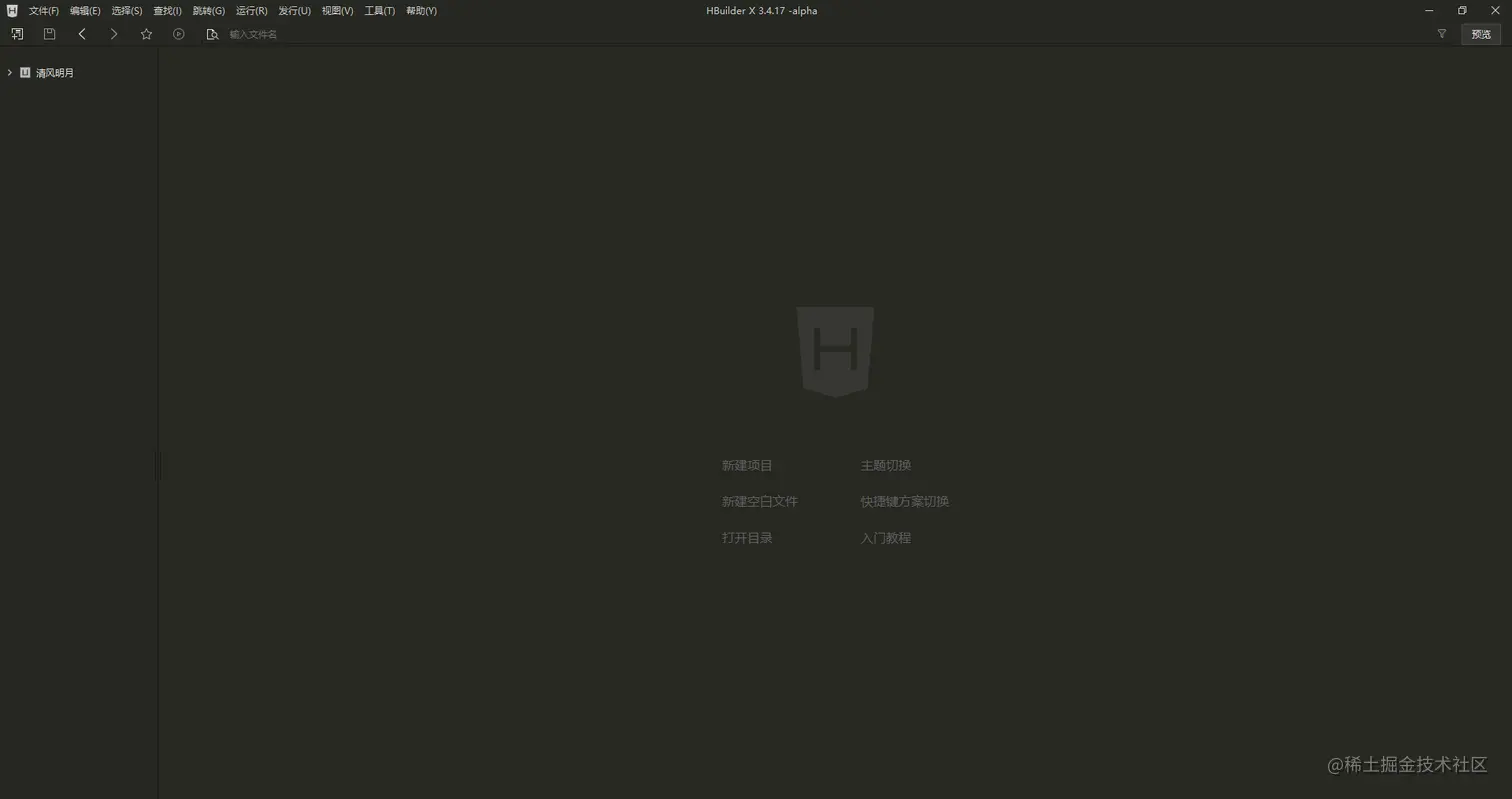This screenshot has height=799, width=1512.
Task: Open the 编辑(E) menu
Action: click(x=85, y=11)
